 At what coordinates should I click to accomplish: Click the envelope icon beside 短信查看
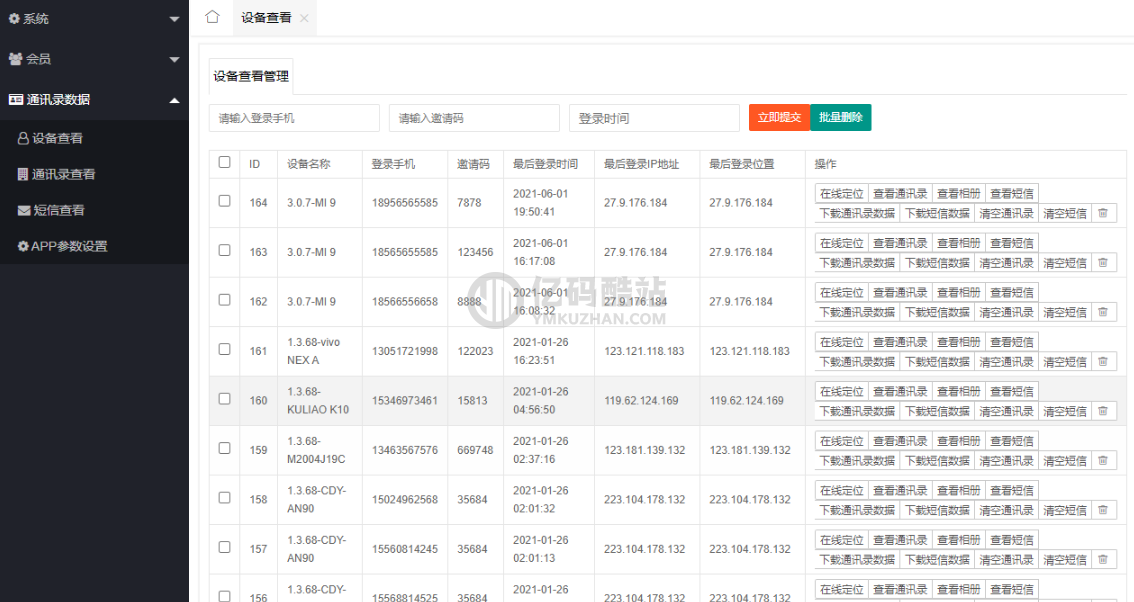[24, 211]
